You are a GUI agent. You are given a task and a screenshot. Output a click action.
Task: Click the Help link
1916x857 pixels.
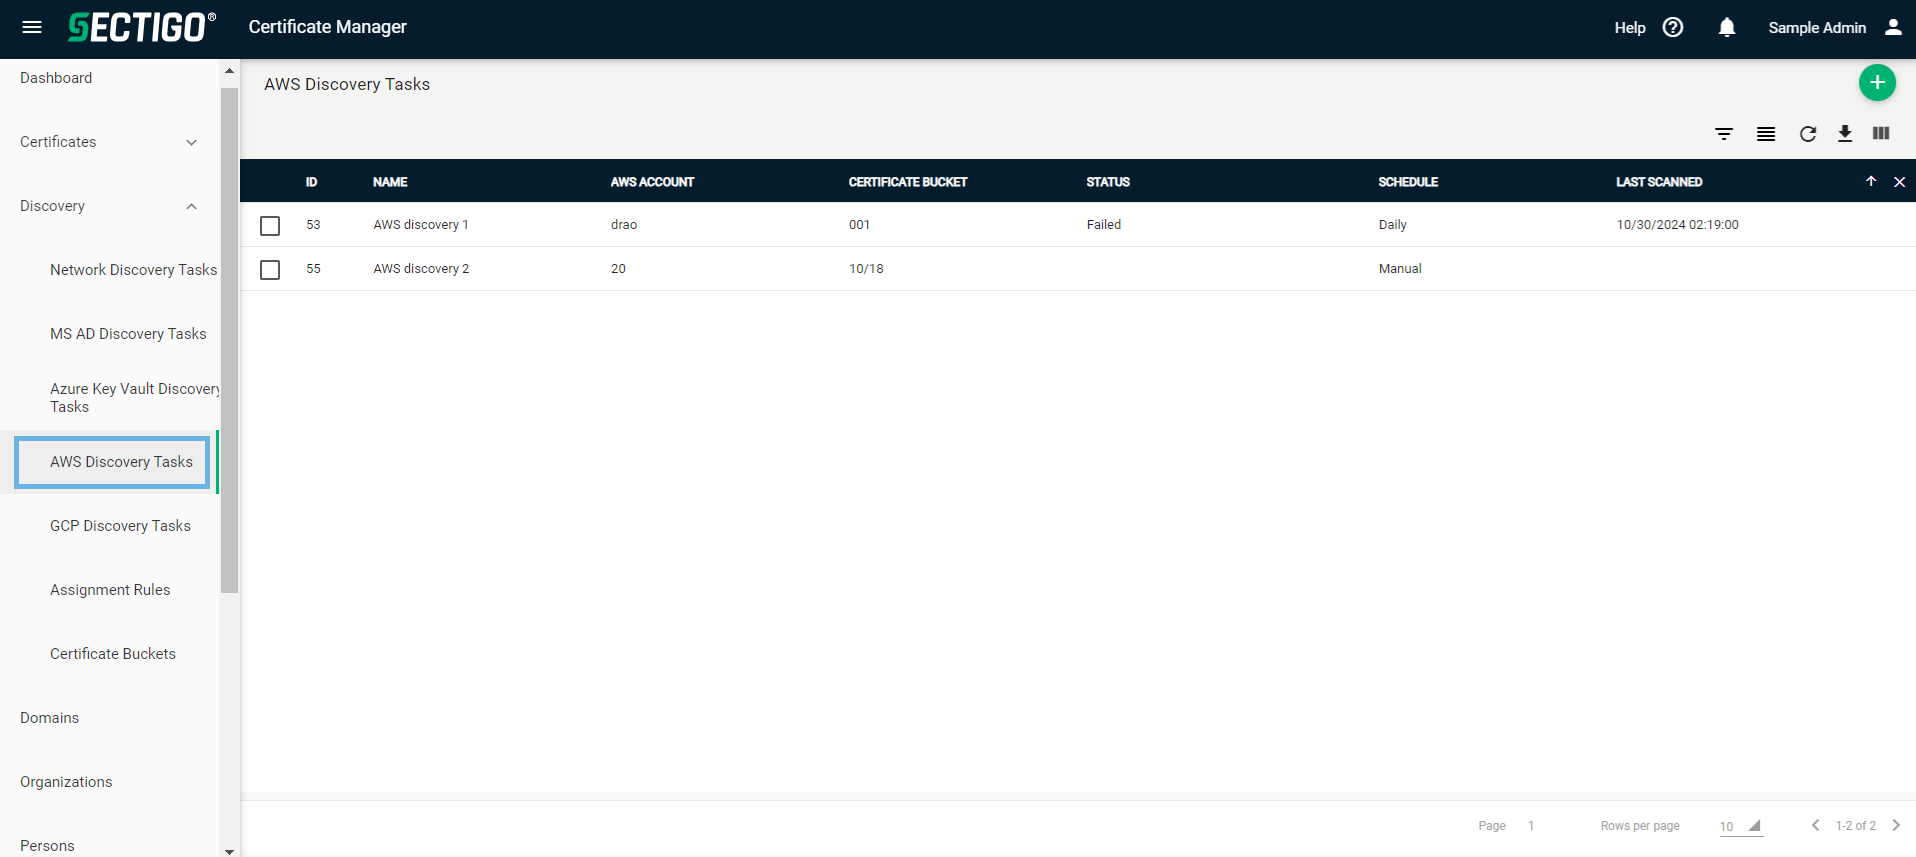pyautogui.click(x=1630, y=27)
